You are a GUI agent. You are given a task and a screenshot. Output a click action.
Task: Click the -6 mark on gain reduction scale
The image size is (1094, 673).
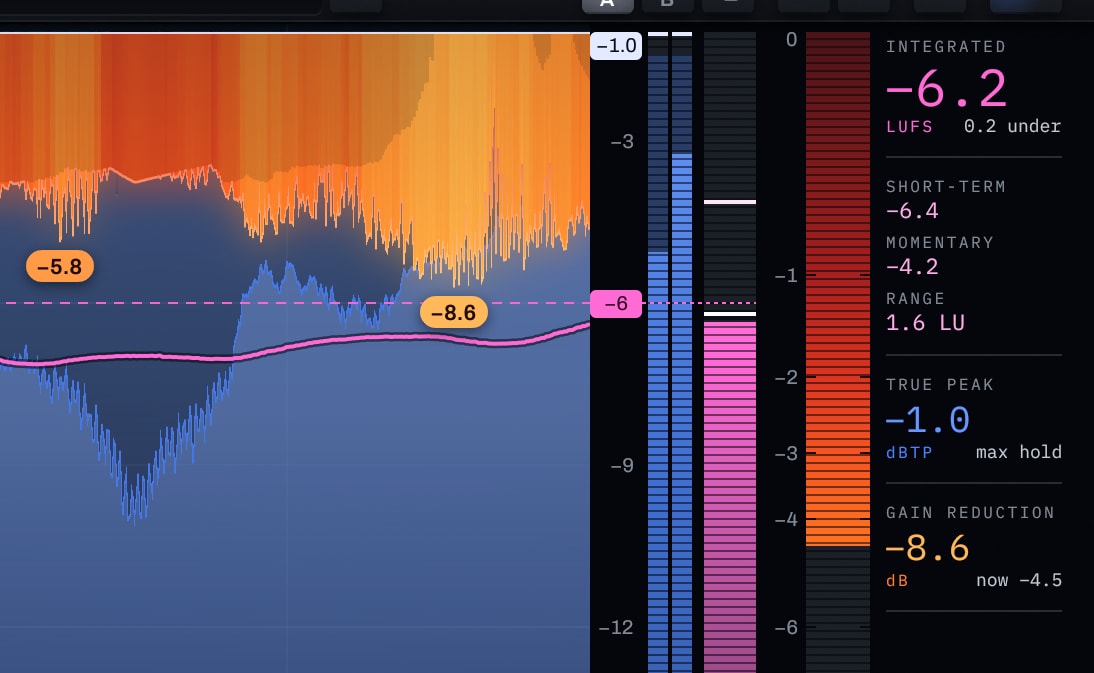click(x=786, y=627)
